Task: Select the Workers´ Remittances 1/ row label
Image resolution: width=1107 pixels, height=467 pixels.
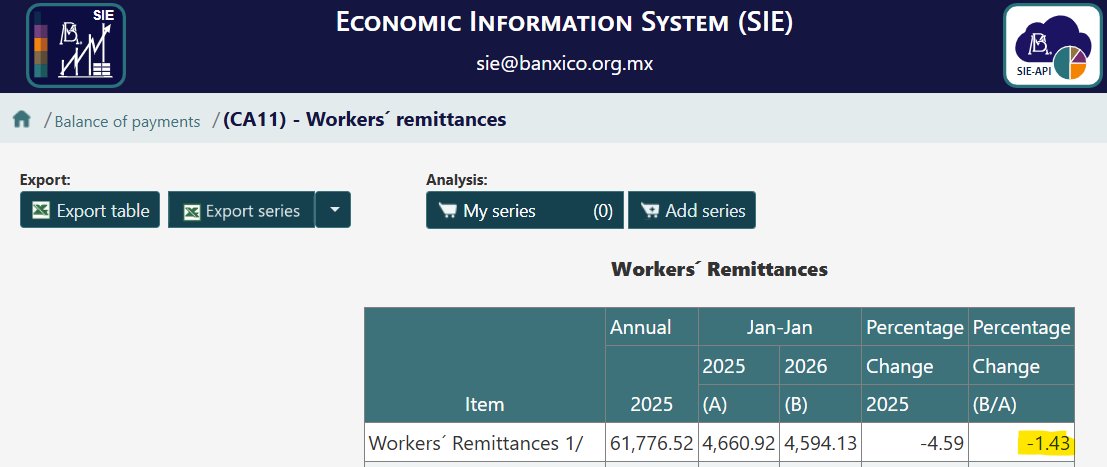Action: (484, 443)
